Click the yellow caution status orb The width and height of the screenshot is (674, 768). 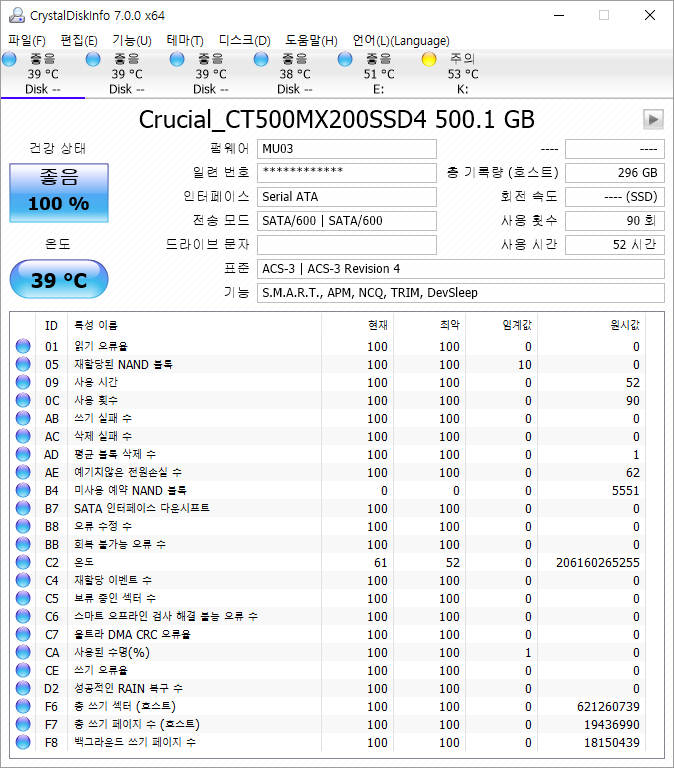coord(429,59)
